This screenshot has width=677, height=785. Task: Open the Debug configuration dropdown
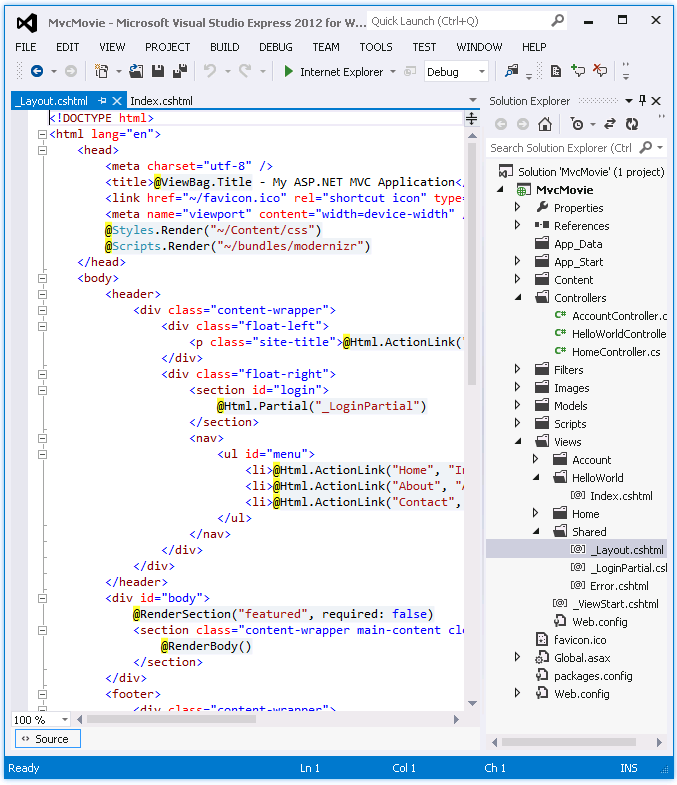point(482,72)
